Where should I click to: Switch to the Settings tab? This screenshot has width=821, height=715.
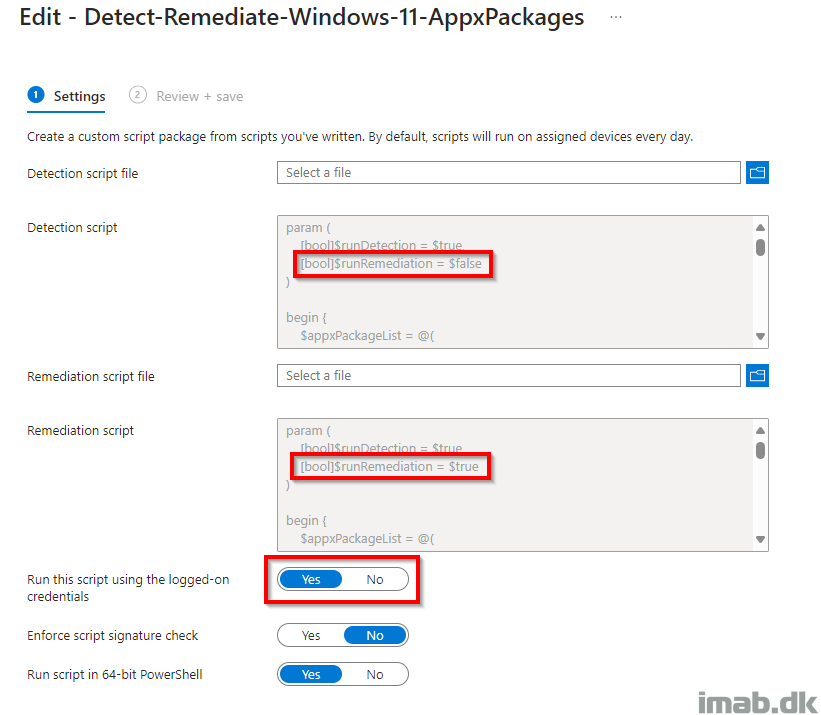pyautogui.click(x=66, y=96)
